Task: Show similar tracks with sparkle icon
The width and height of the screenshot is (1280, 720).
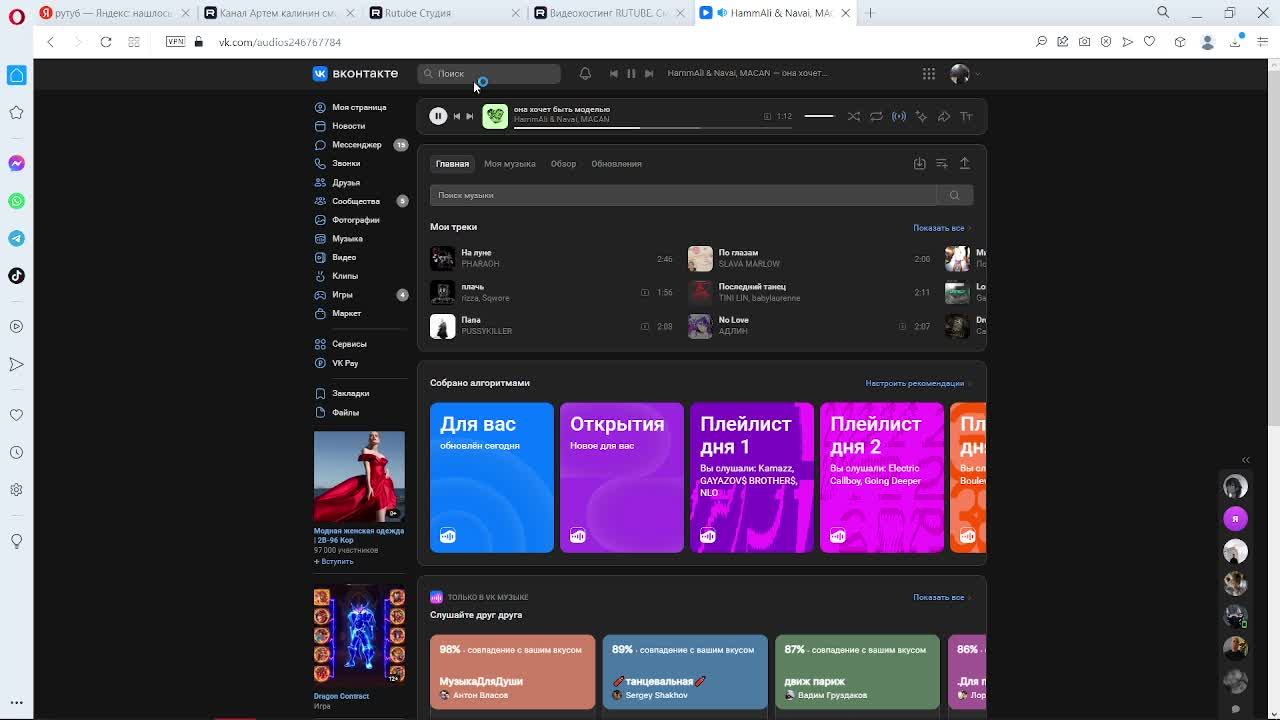Action: pos(921,116)
